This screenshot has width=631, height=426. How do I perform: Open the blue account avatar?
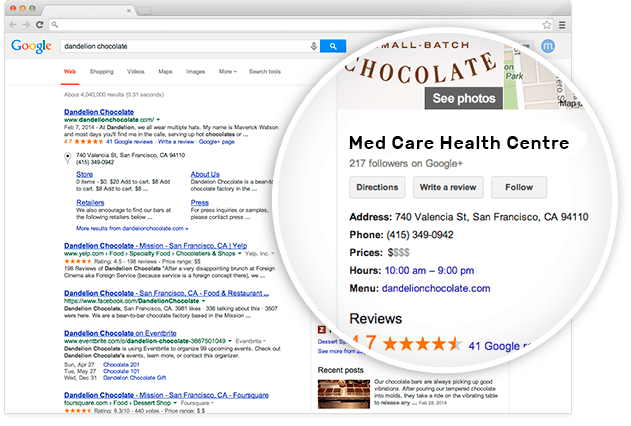click(x=548, y=46)
